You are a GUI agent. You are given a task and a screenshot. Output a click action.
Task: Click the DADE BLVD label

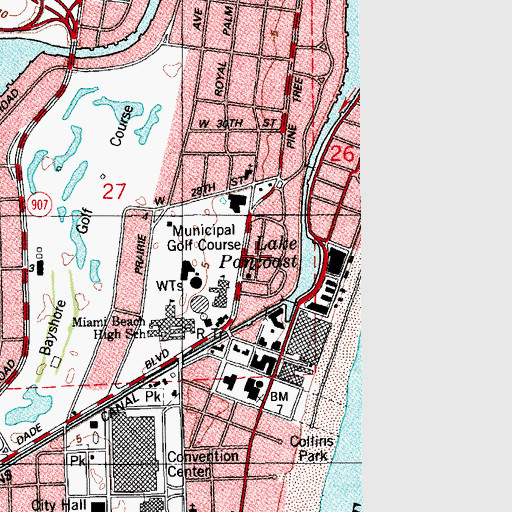pyautogui.click(x=93, y=396)
